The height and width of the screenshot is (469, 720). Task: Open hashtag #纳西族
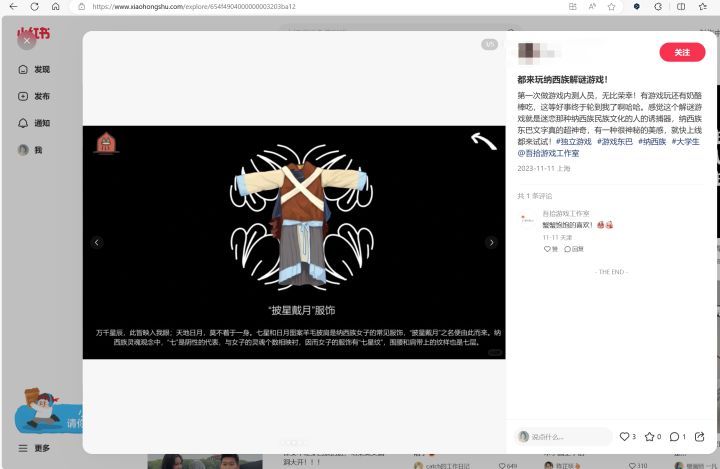click(x=652, y=141)
